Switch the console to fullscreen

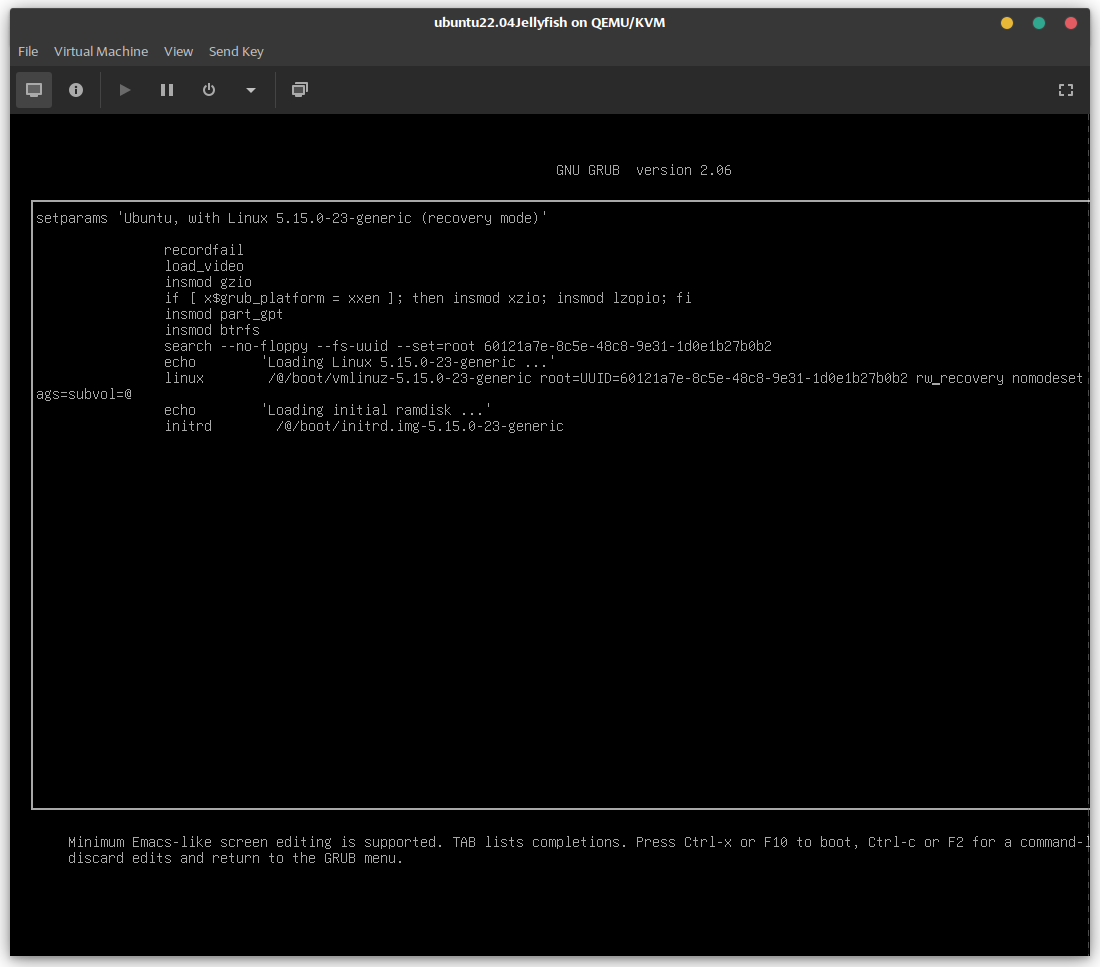pos(1066,90)
